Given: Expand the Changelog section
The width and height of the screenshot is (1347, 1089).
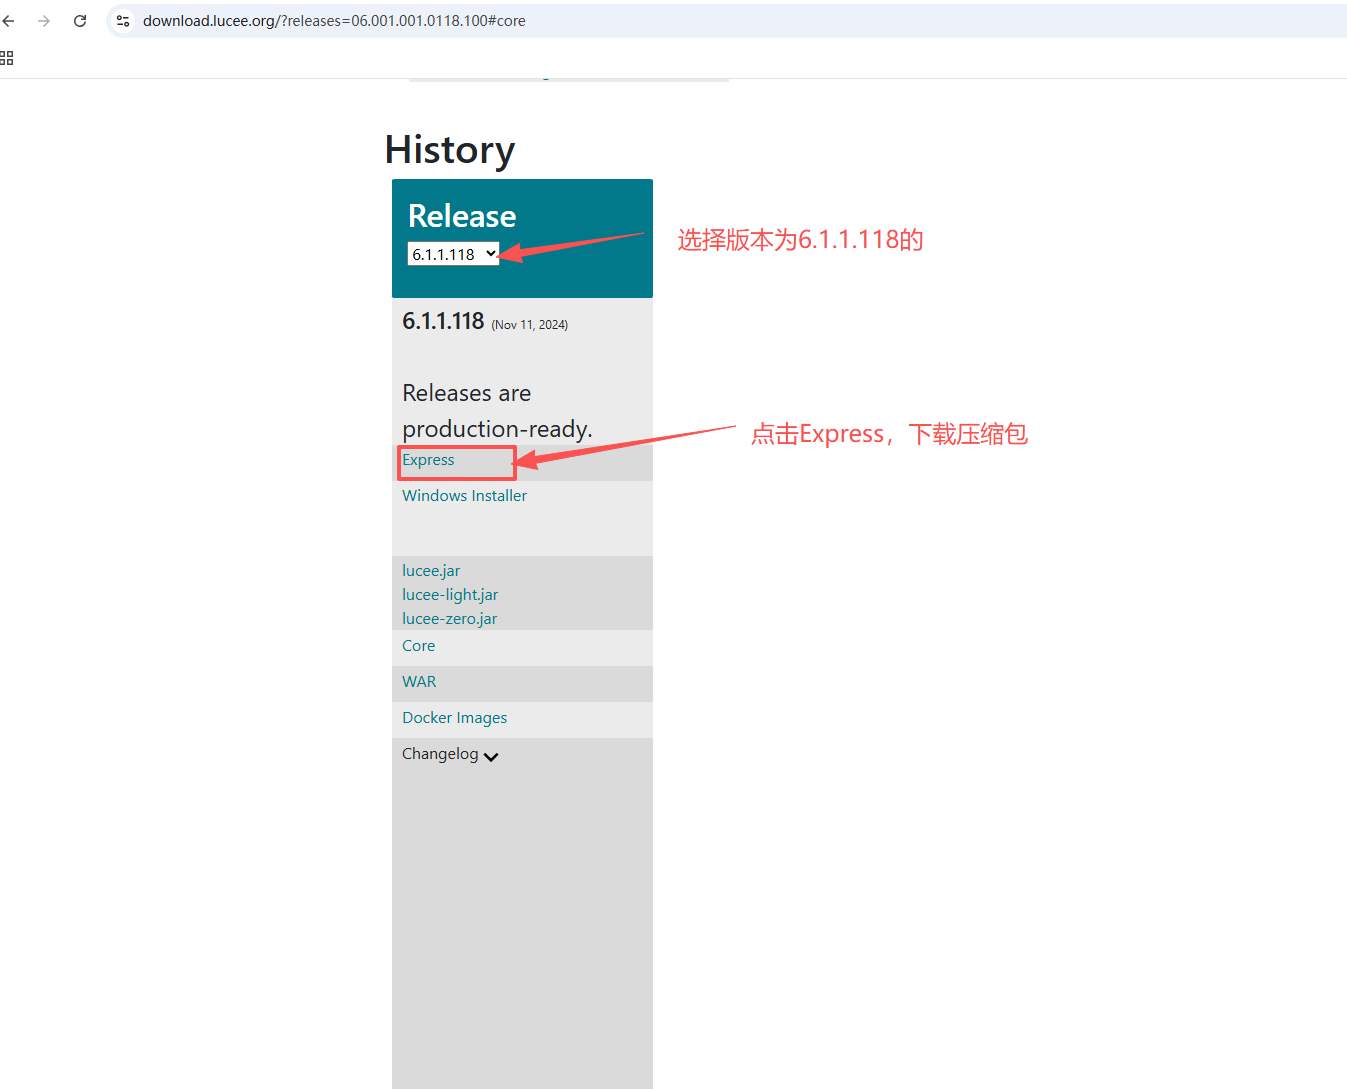Looking at the screenshot, I should coord(450,754).
